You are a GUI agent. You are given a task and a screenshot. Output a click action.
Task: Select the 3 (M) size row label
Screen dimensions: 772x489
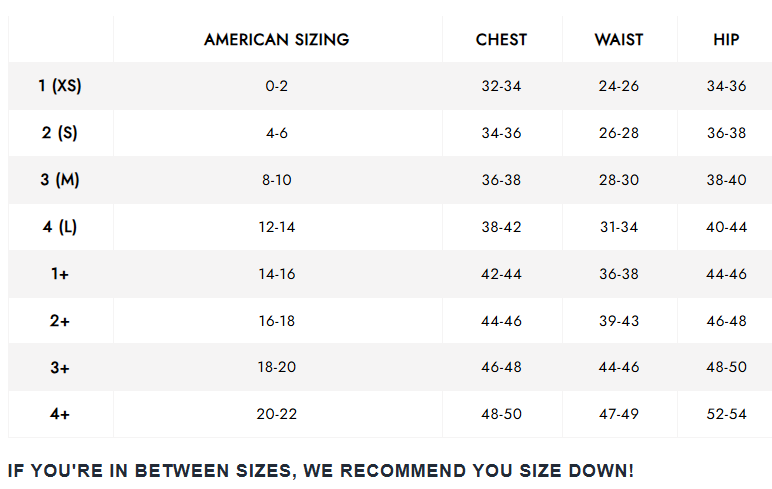pyautogui.click(x=60, y=179)
